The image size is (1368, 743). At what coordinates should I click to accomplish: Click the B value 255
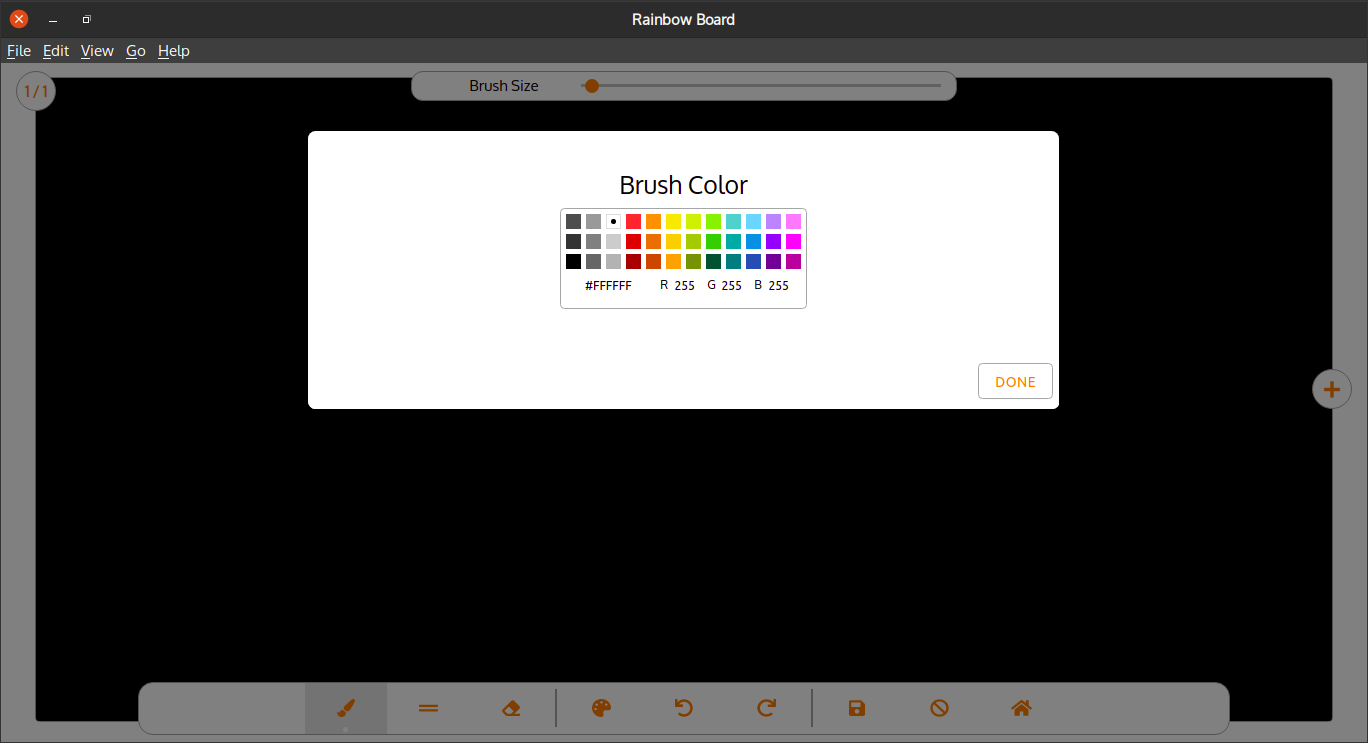coord(779,286)
